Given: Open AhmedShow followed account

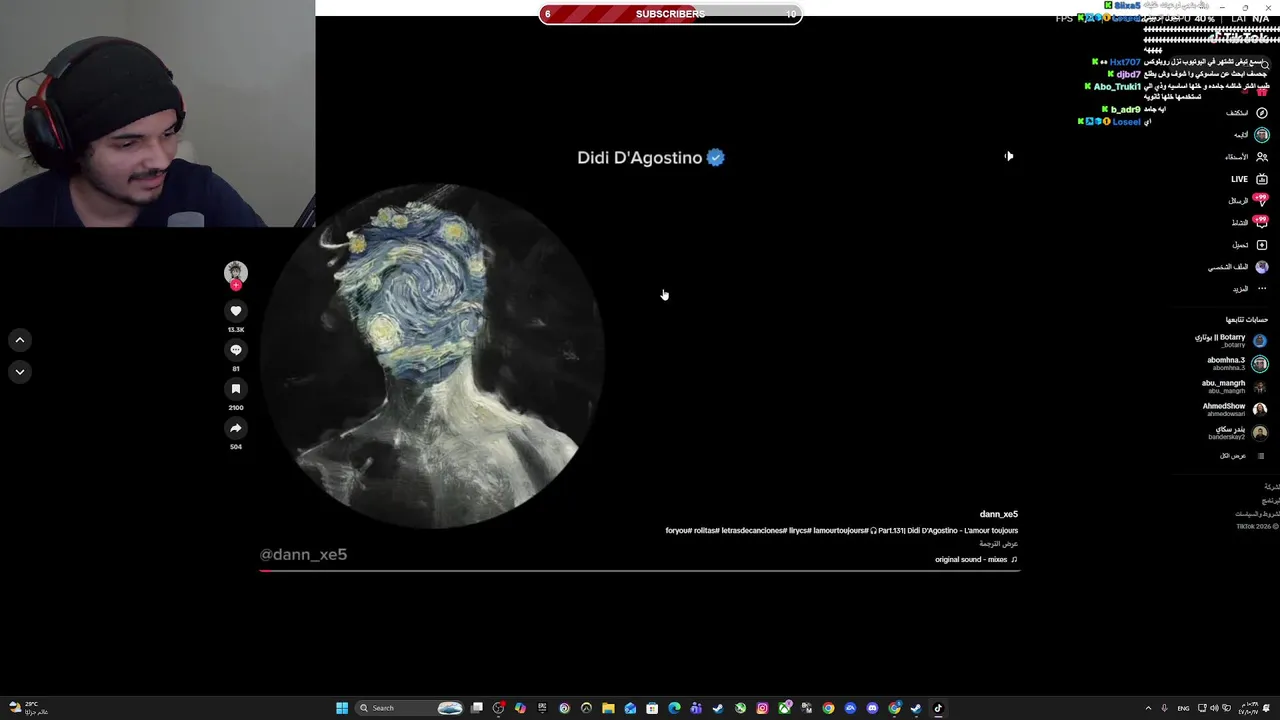Looking at the screenshot, I should tap(1234, 409).
